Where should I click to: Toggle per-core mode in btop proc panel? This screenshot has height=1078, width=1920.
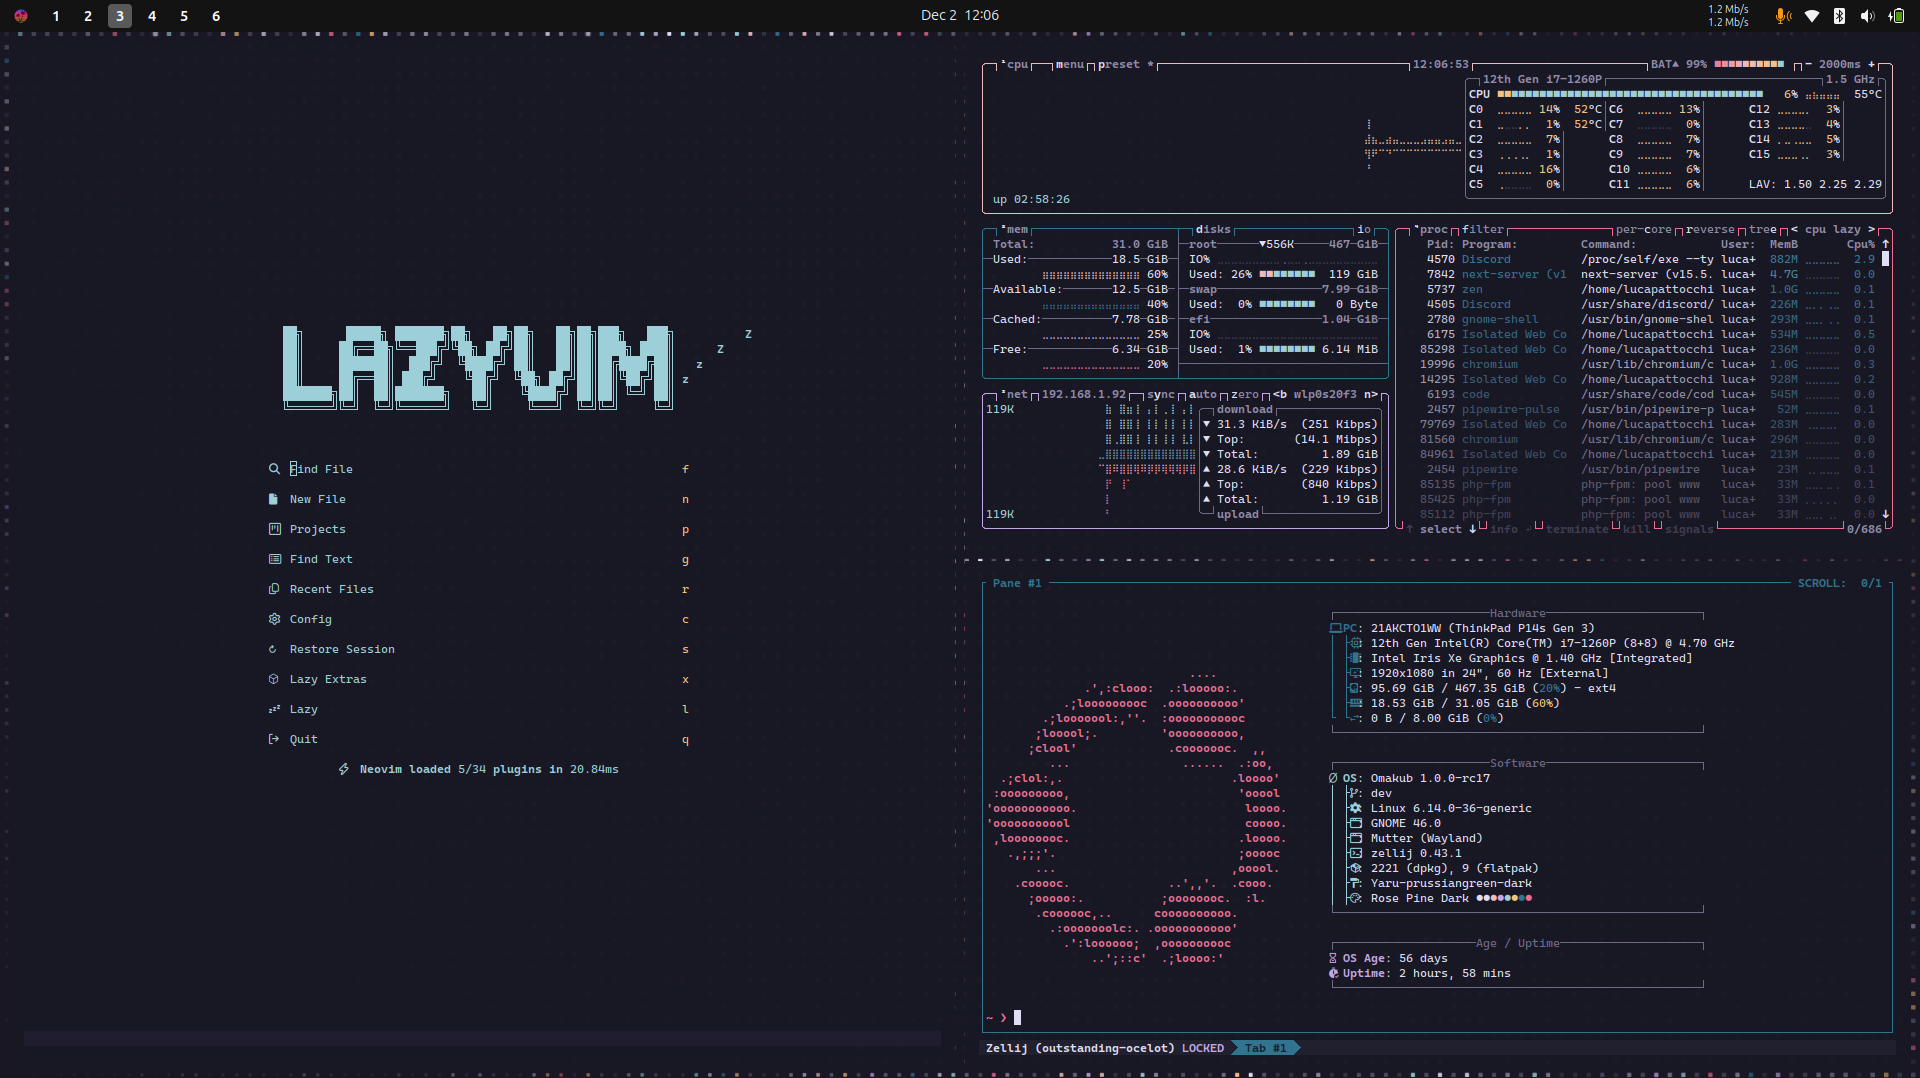click(x=1643, y=230)
